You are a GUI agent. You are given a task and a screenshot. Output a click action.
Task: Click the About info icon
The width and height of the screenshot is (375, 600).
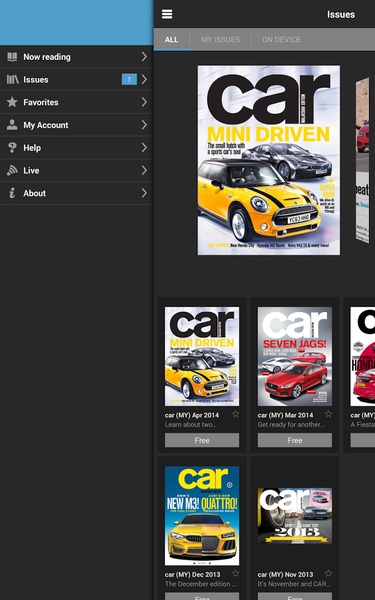(x=12, y=193)
